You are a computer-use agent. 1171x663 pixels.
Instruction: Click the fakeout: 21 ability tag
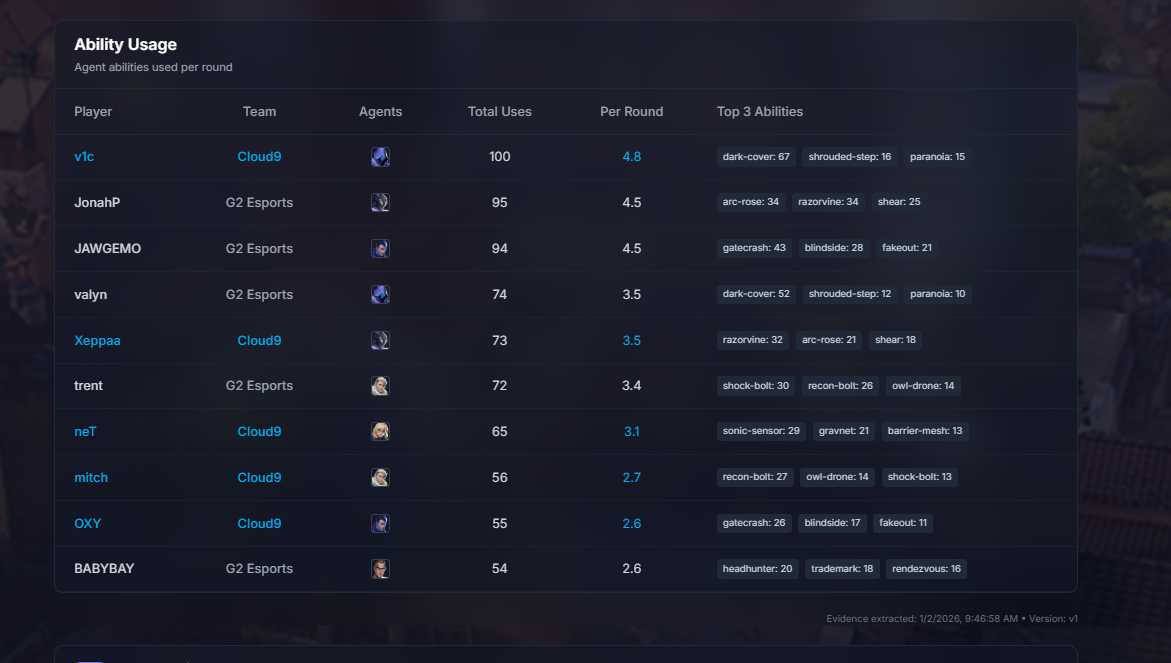[x=907, y=248]
